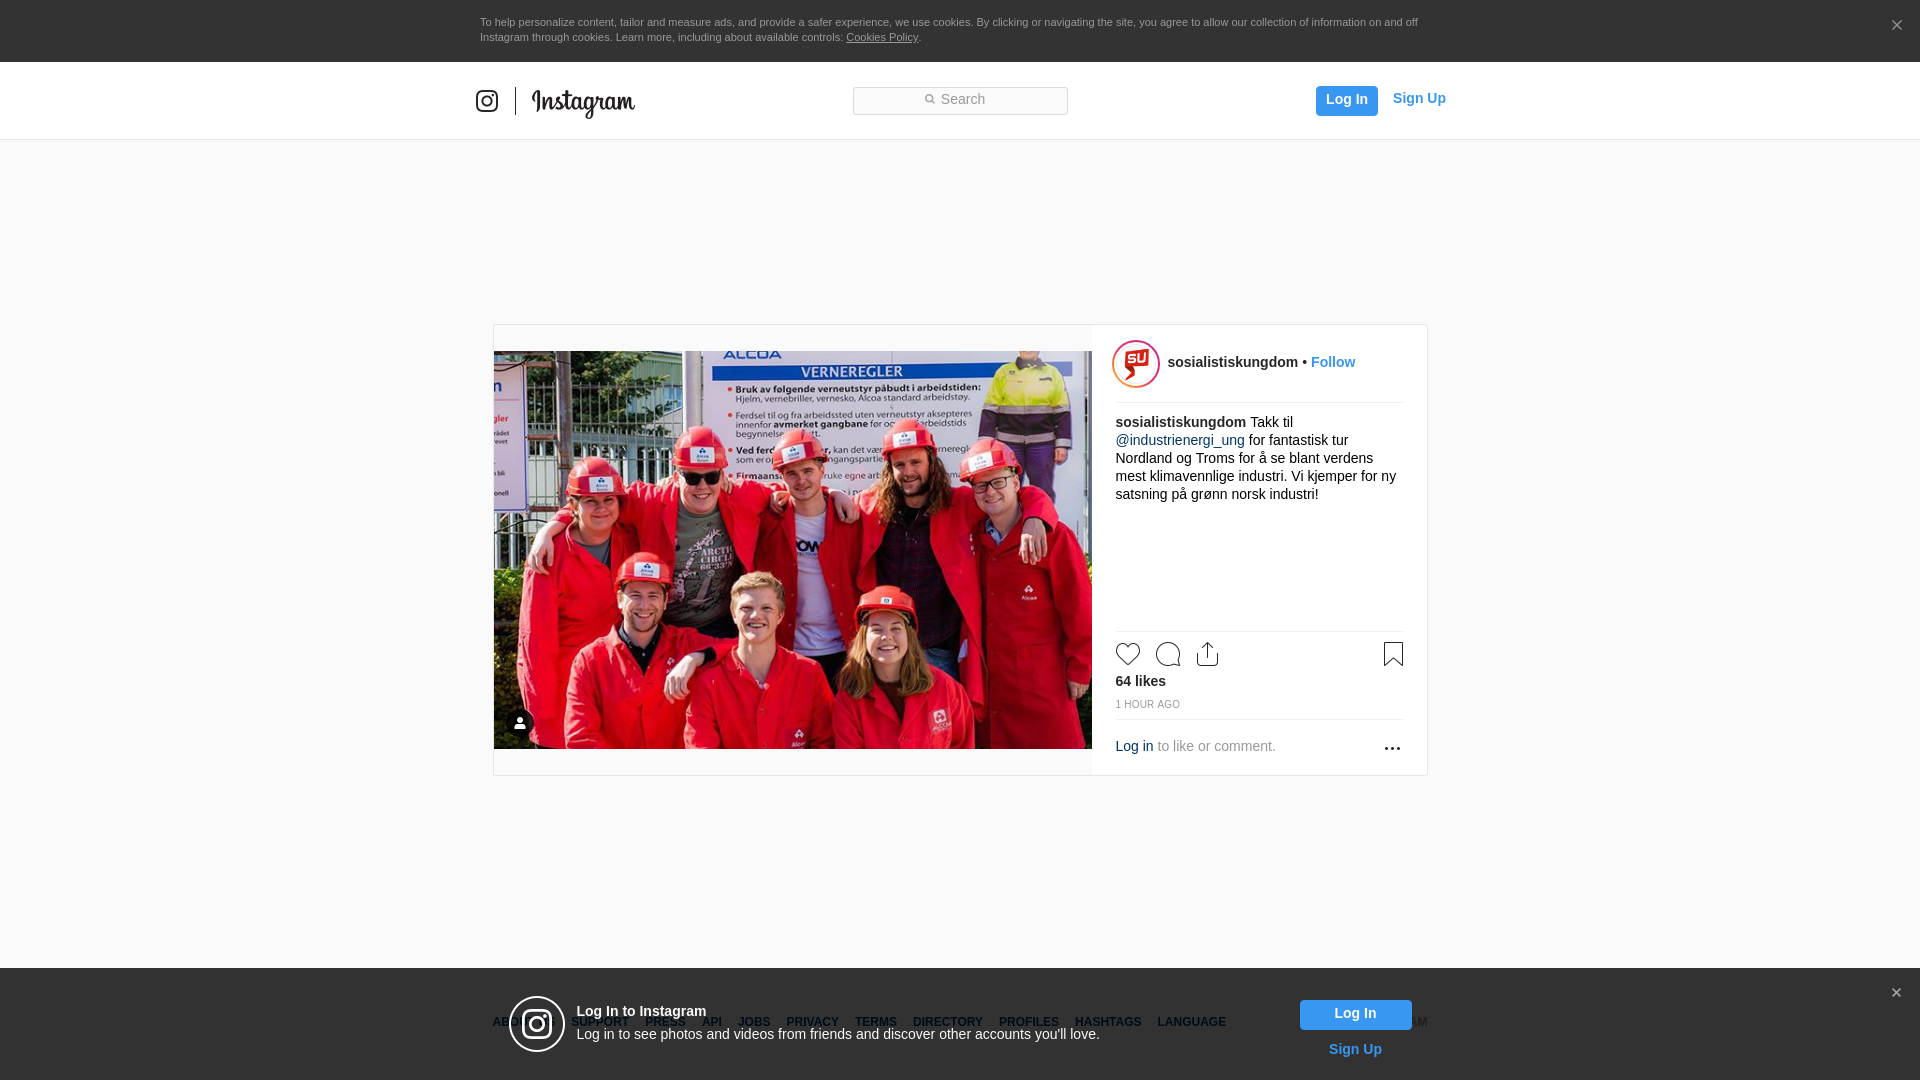This screenshot has width=1920, height=1080.
Task: Click the Instagram wordmark in header
Action: pos(583,103)
